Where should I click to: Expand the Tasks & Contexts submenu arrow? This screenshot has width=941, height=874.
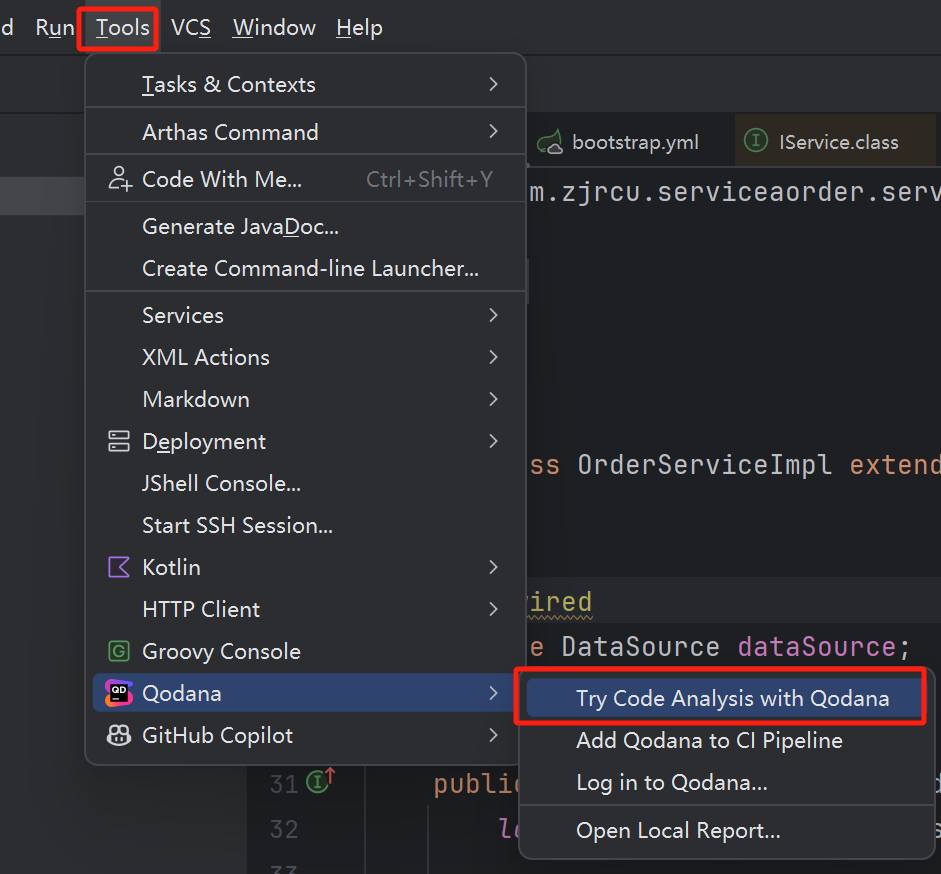coord(493,84)
